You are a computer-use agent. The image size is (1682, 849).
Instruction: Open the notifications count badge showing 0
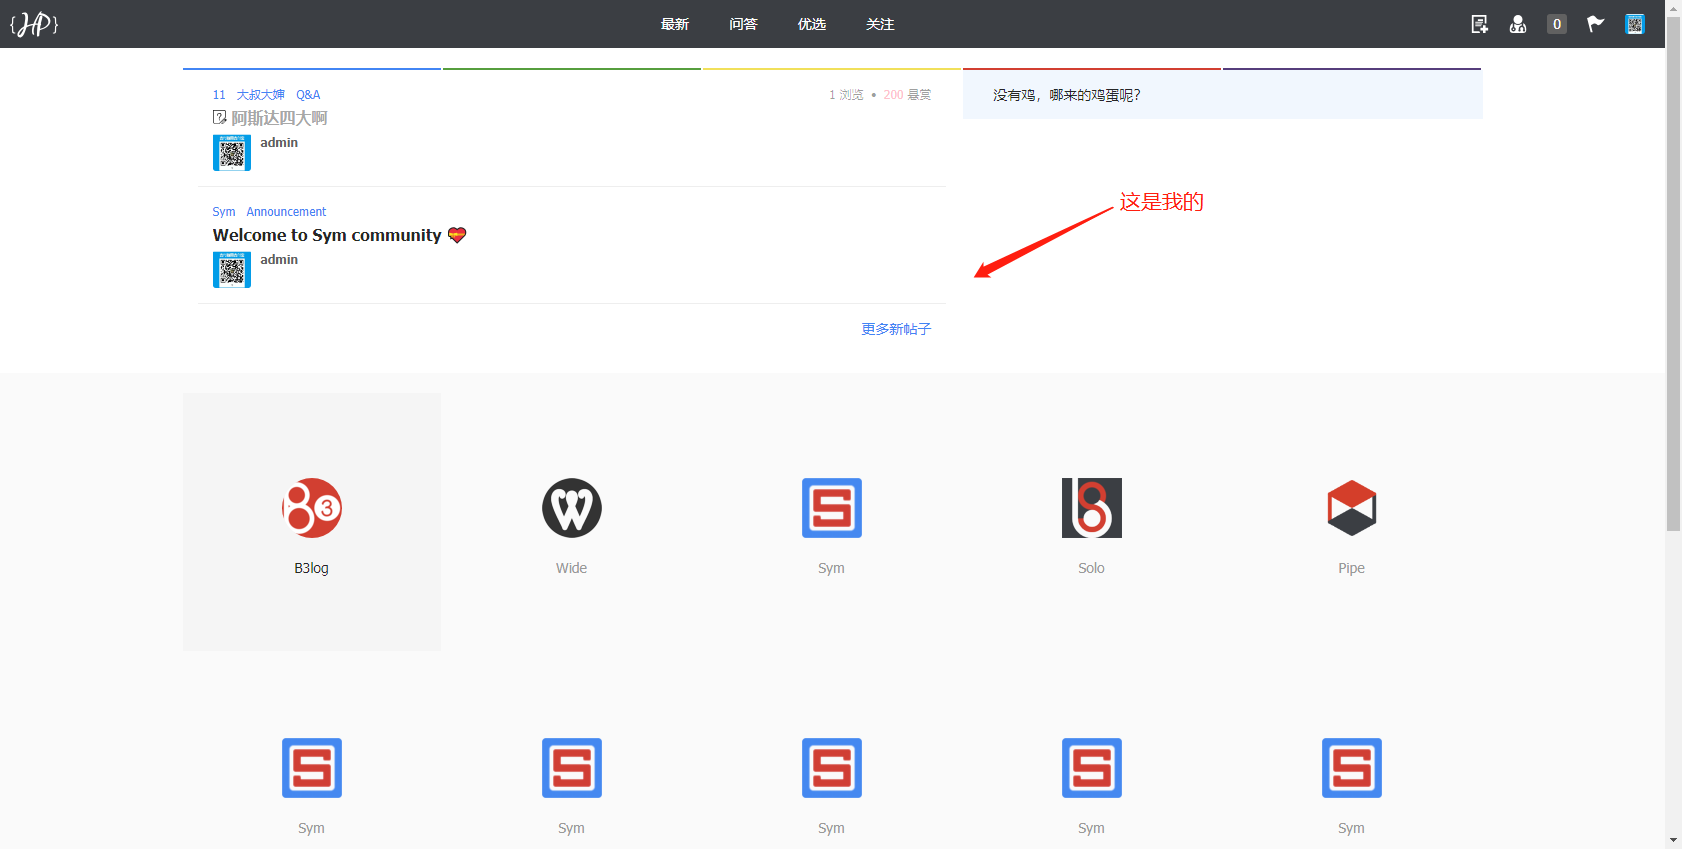tap(1557, 24)
